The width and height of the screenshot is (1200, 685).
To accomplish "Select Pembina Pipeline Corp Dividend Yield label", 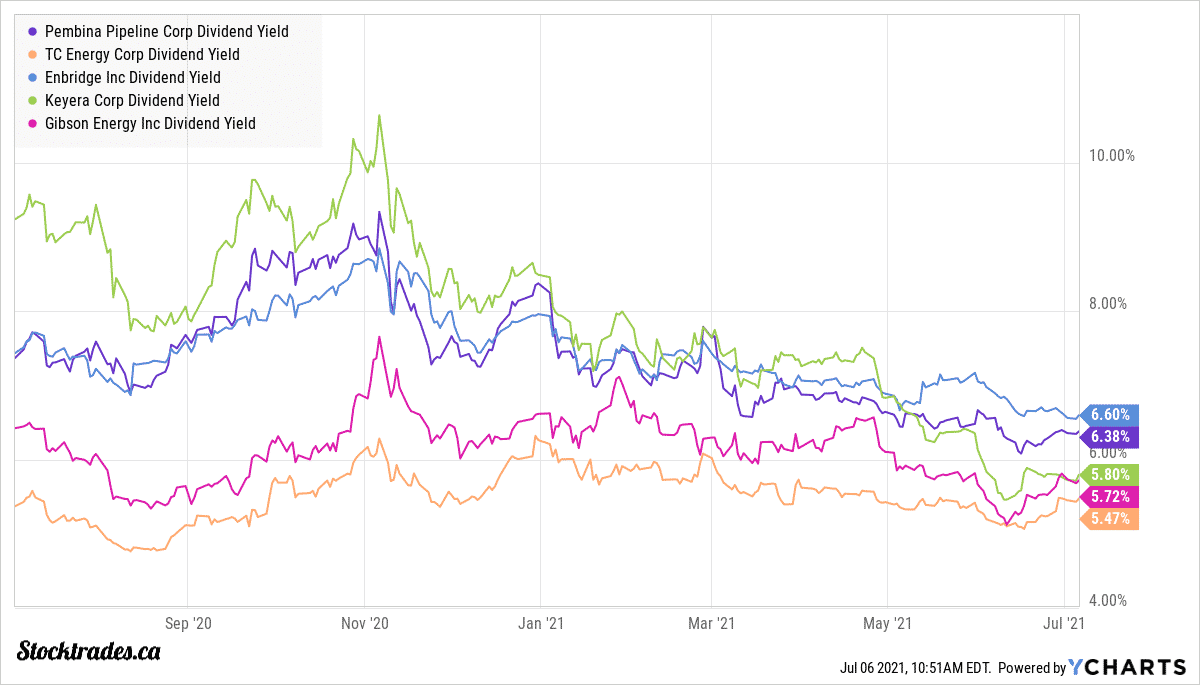I will [167, 32].
